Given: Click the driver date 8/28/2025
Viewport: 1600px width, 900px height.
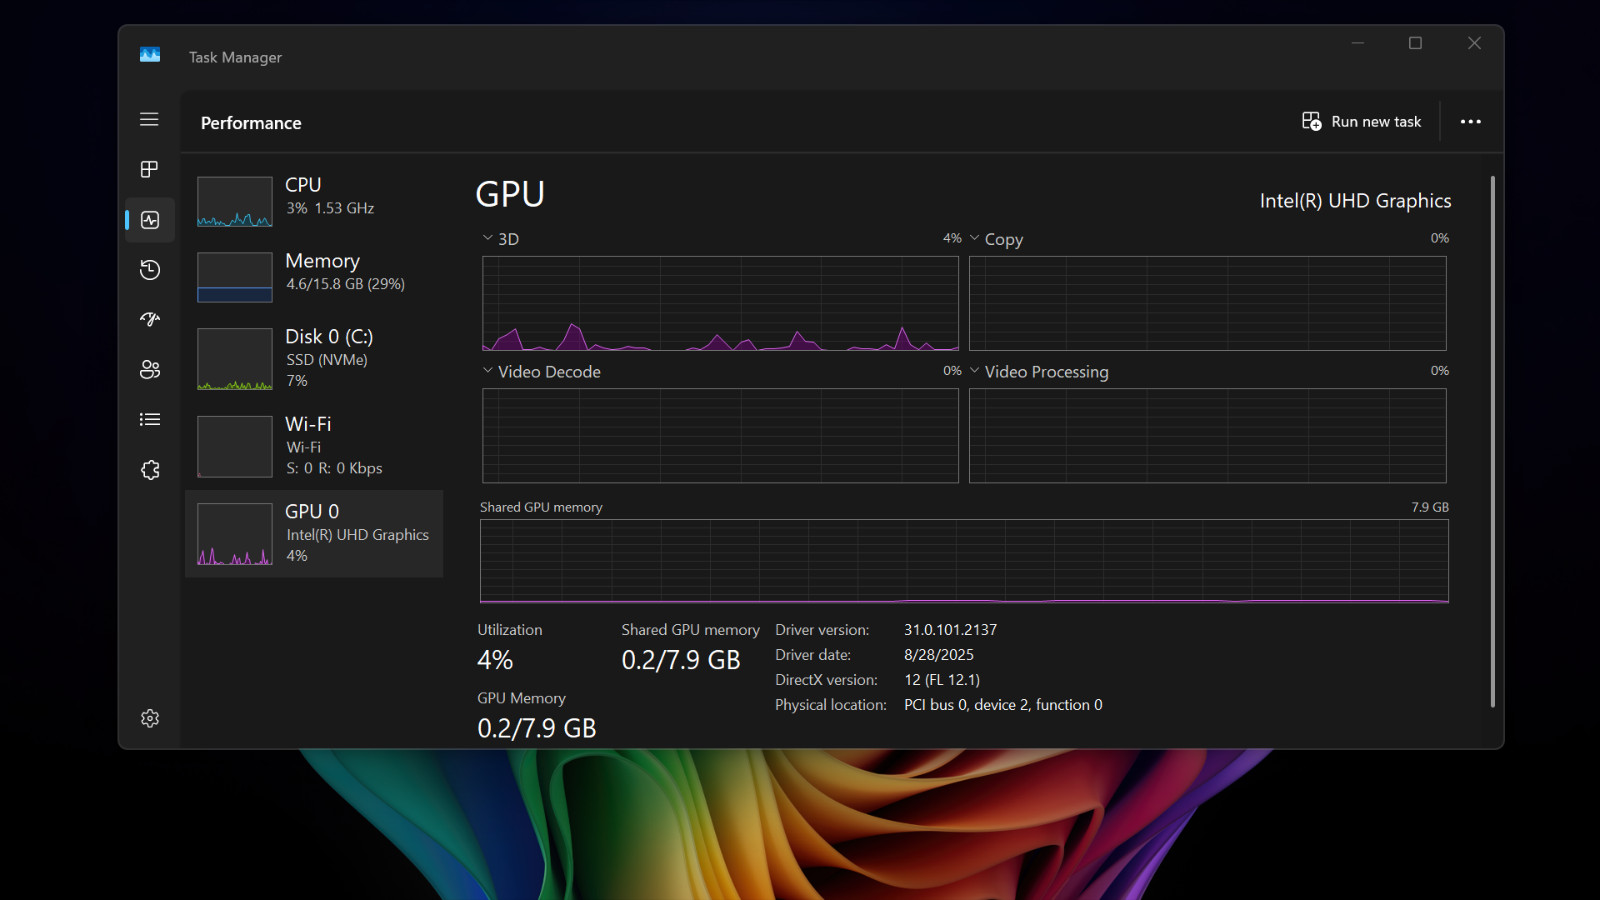Looking at the screenshot, I should click(x=939, y=655).
